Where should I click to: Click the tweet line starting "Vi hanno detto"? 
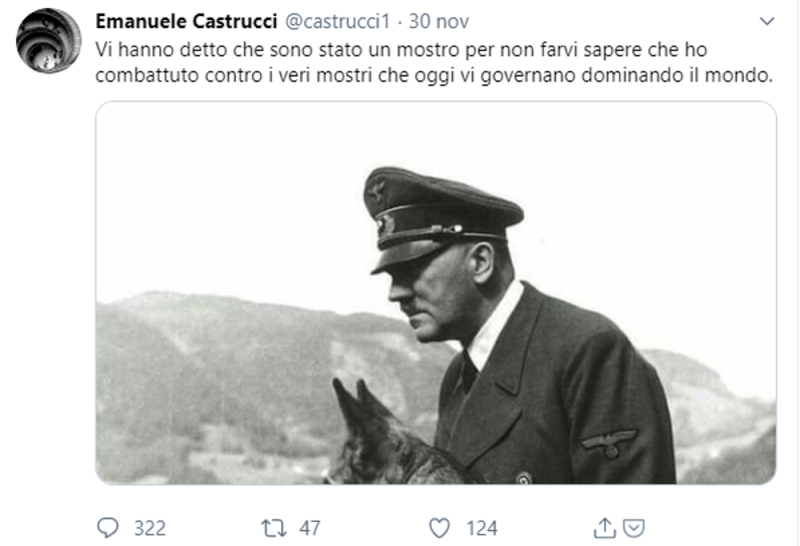click(x=401, y=50)
